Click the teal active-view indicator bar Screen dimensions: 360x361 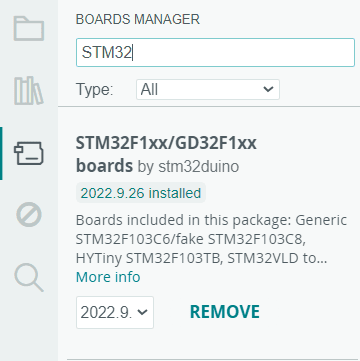point(1,153)
